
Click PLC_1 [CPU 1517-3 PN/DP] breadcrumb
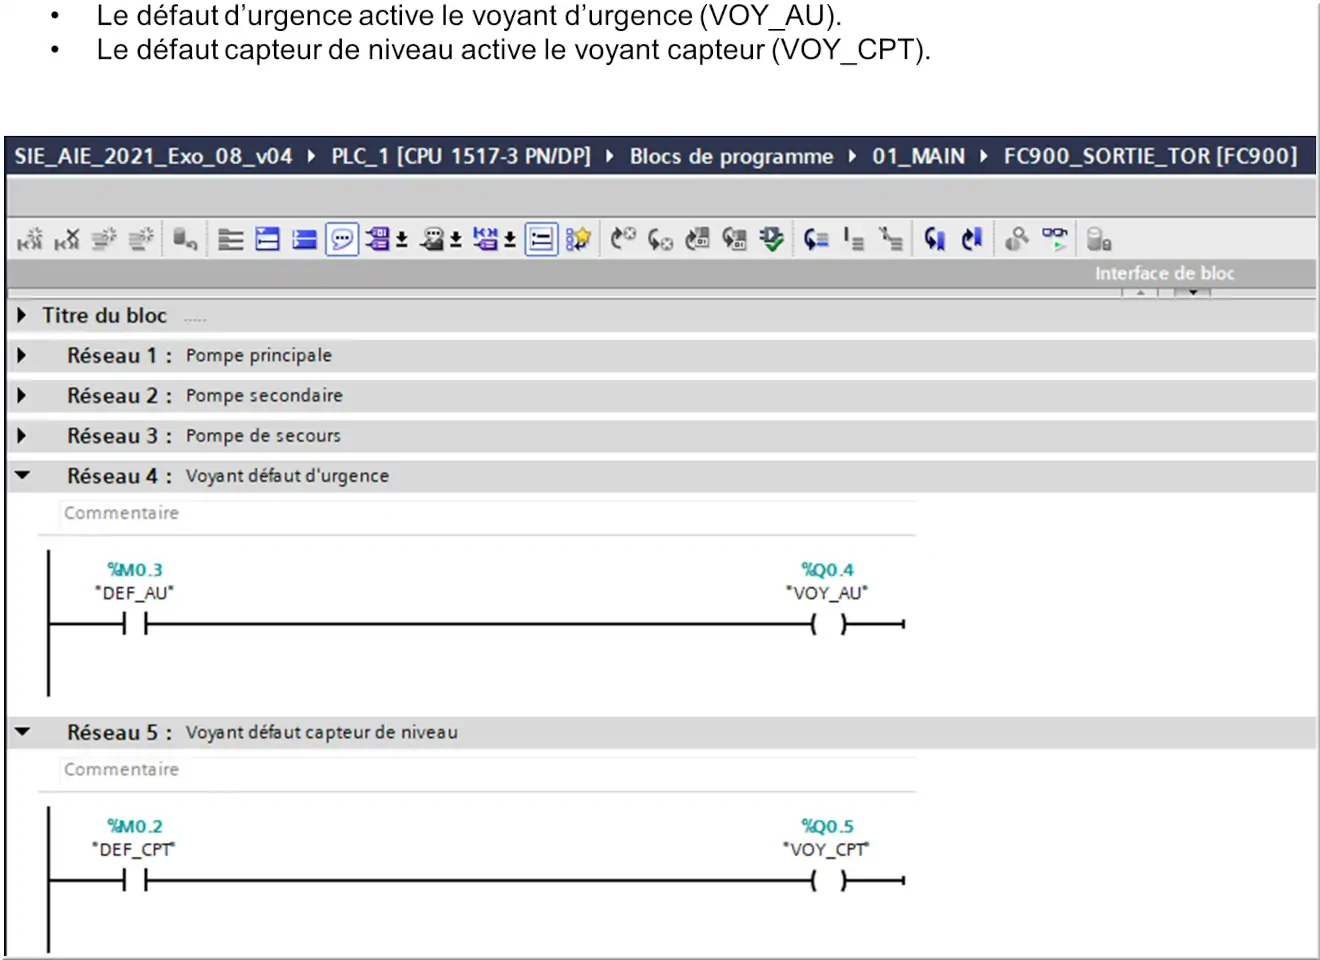coord(461,156)
